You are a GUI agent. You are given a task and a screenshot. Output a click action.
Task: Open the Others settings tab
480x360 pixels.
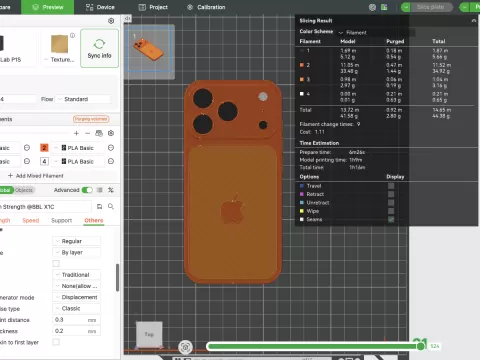point(94,220)
